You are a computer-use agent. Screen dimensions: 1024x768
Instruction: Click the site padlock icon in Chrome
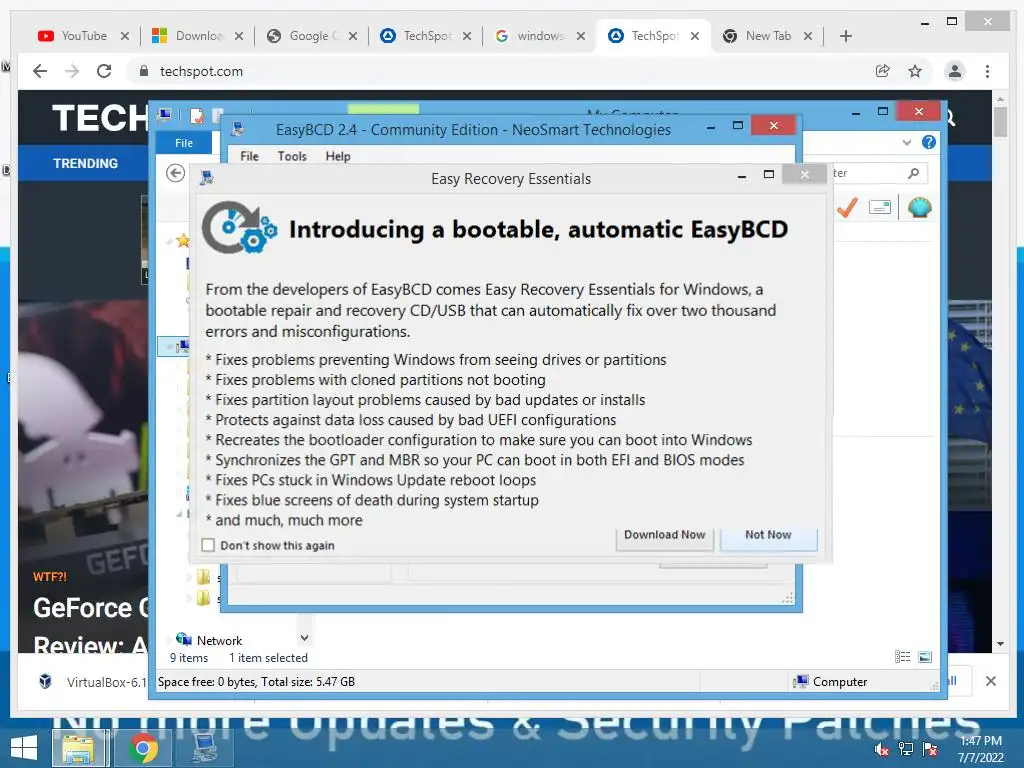(144, 71)
